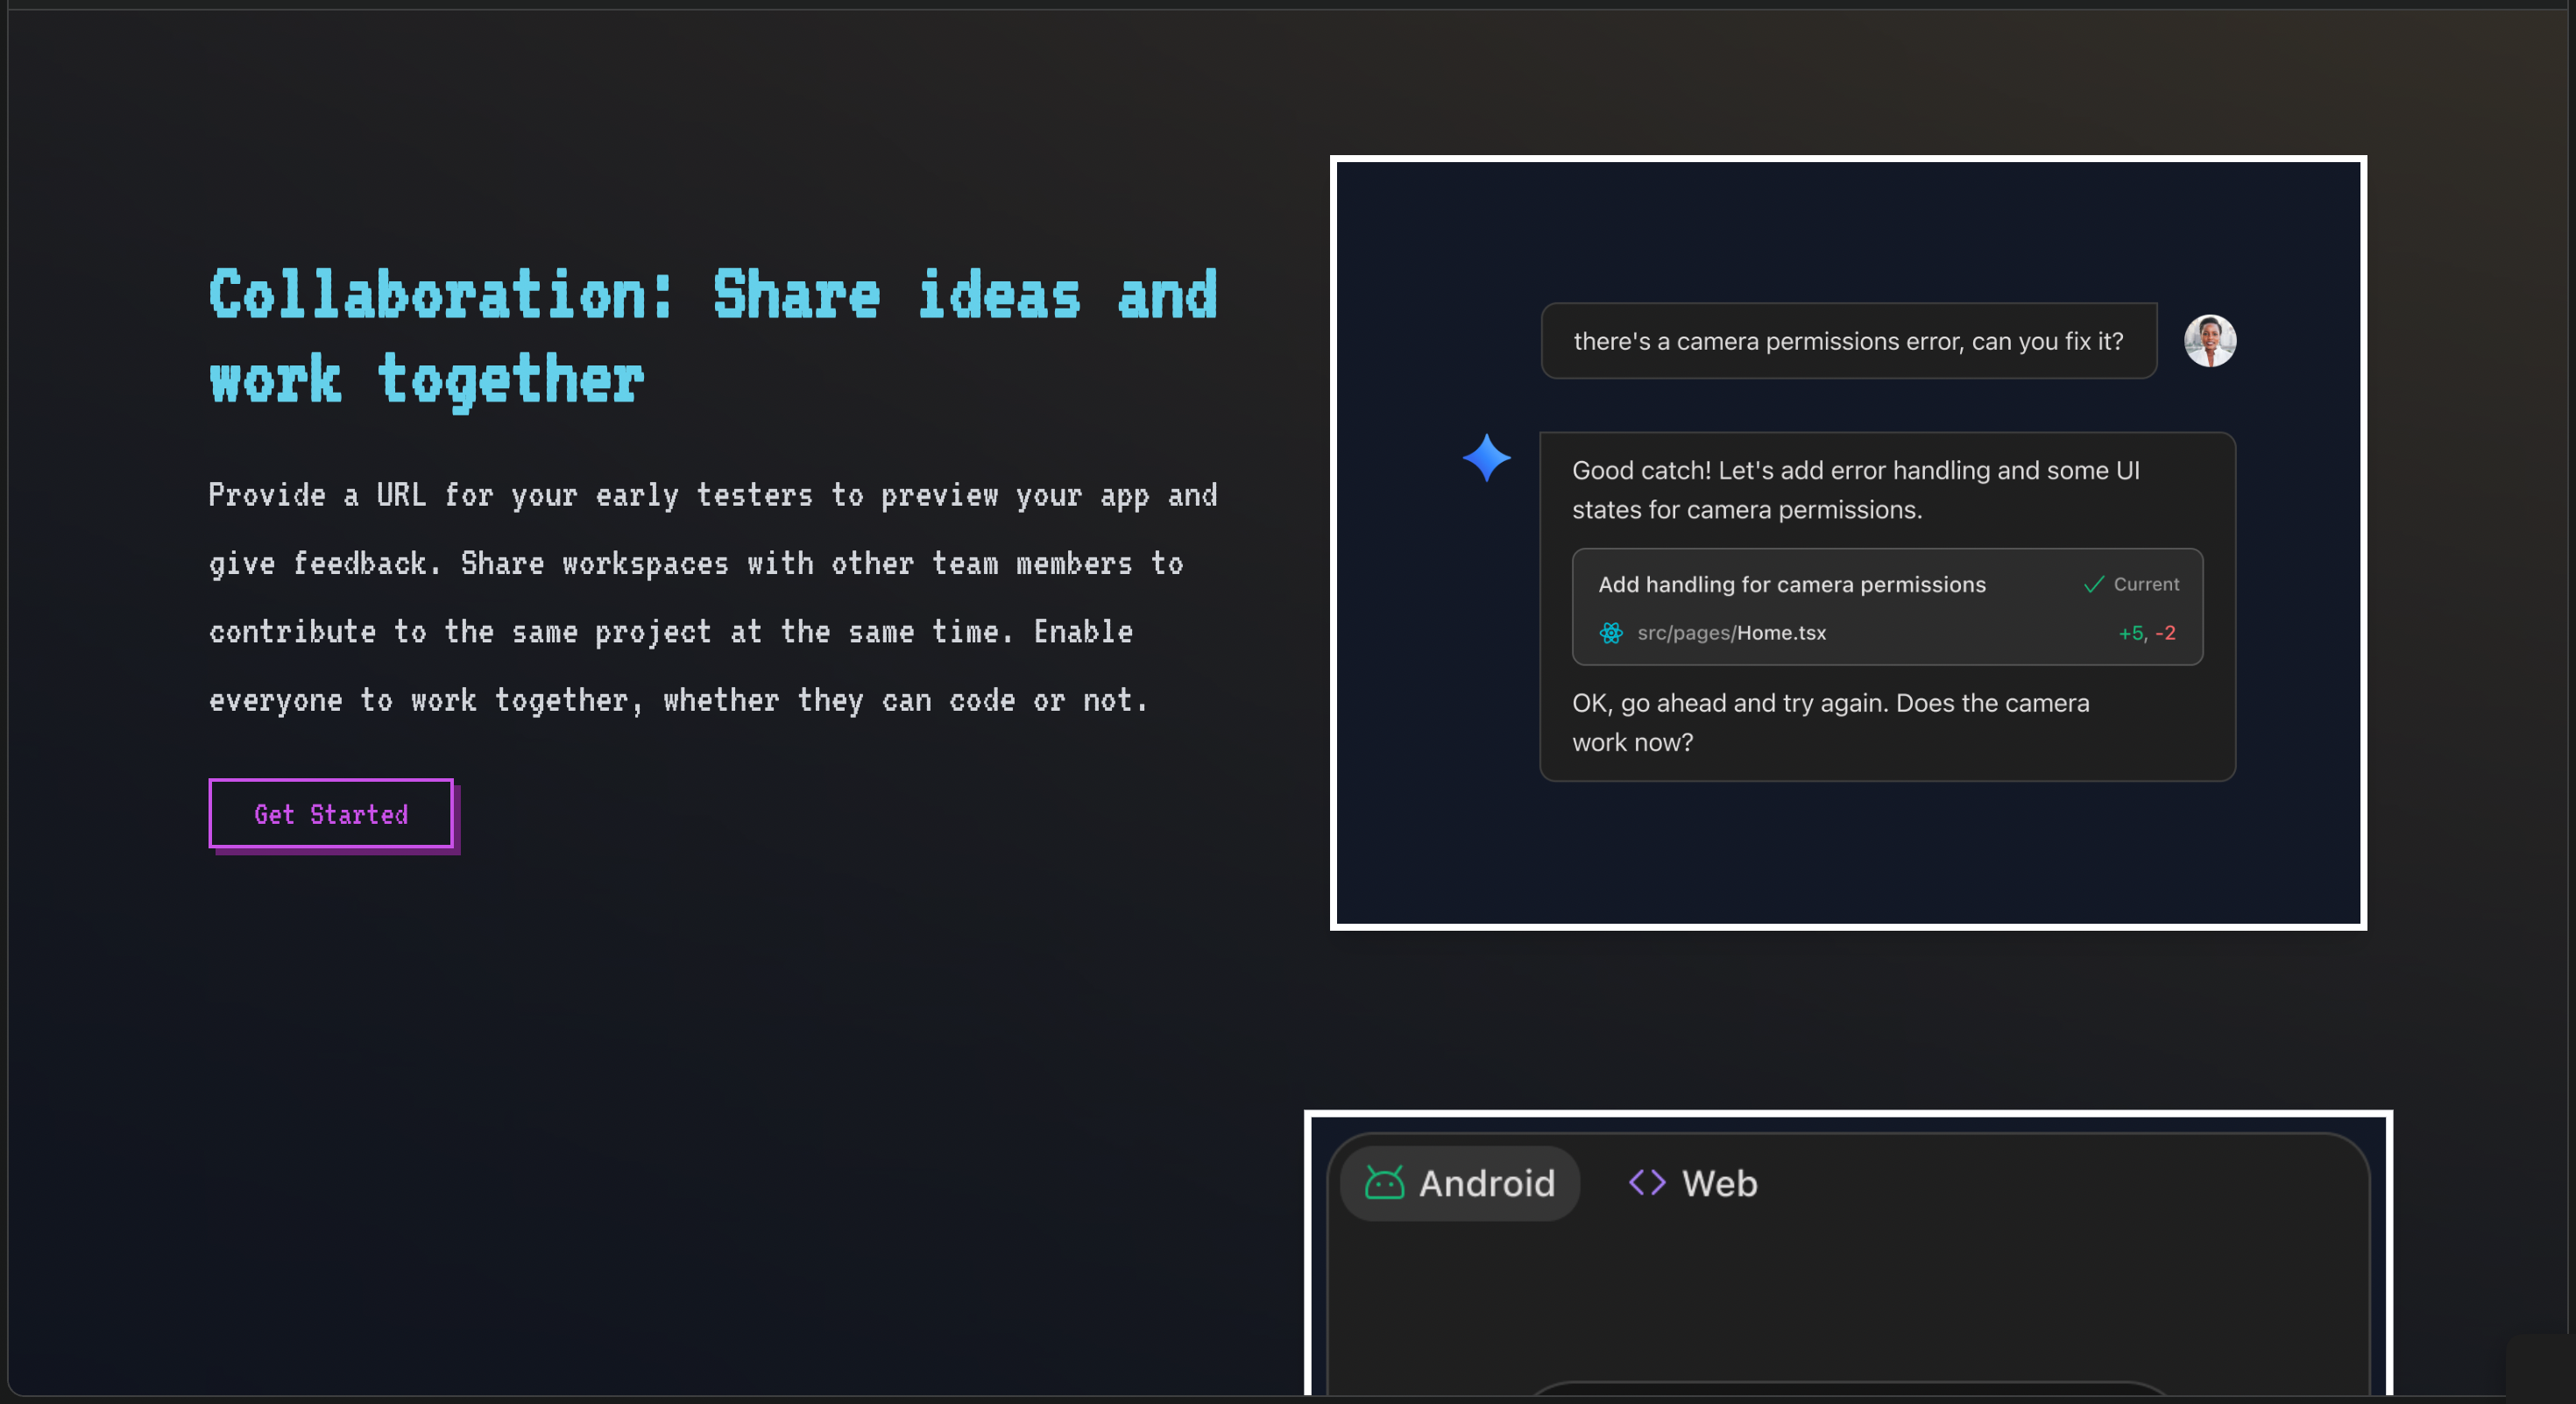Click the 'Current' status label

point(2146,585)
